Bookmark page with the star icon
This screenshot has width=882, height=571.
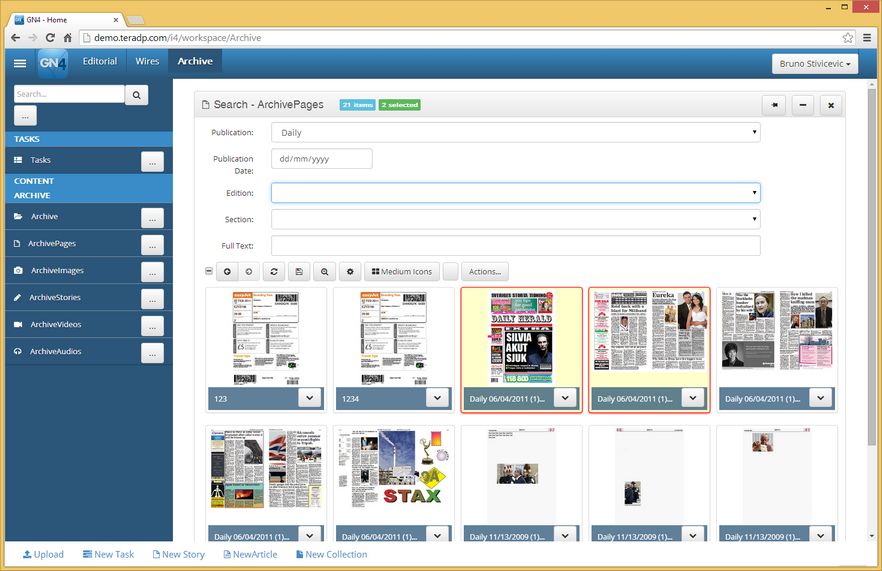848,38
